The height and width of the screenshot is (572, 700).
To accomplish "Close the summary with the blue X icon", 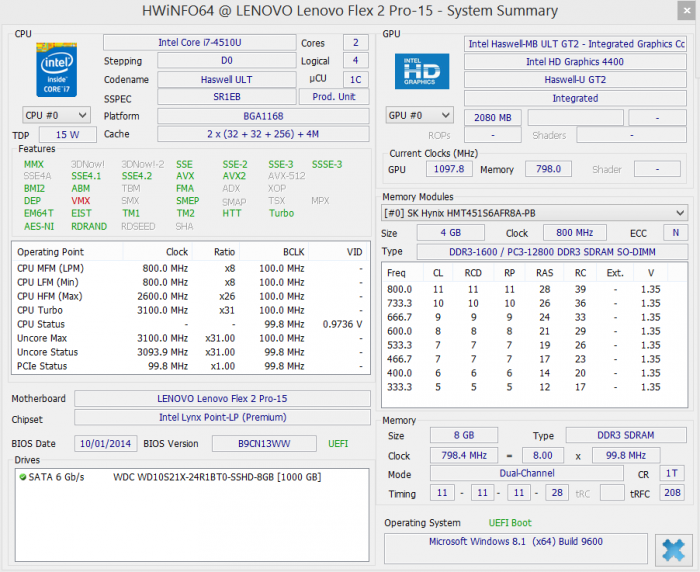I will [672, 549].
